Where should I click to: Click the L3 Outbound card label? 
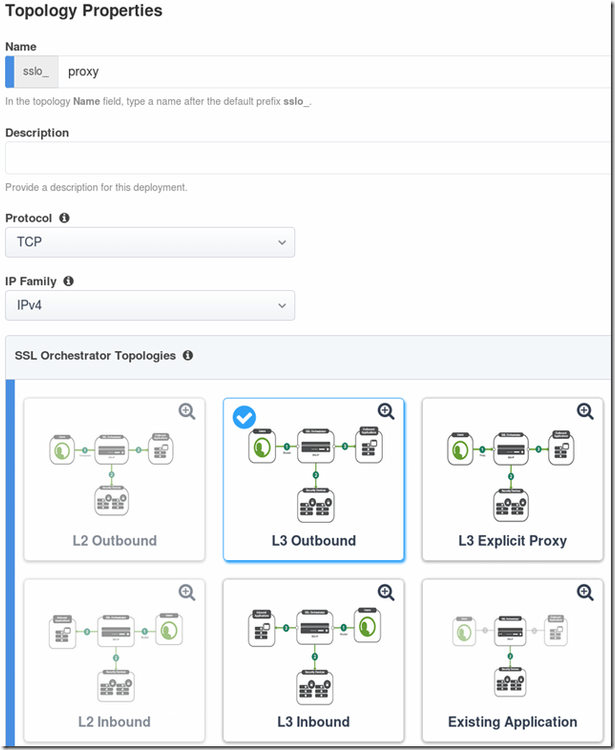[313, 541]
